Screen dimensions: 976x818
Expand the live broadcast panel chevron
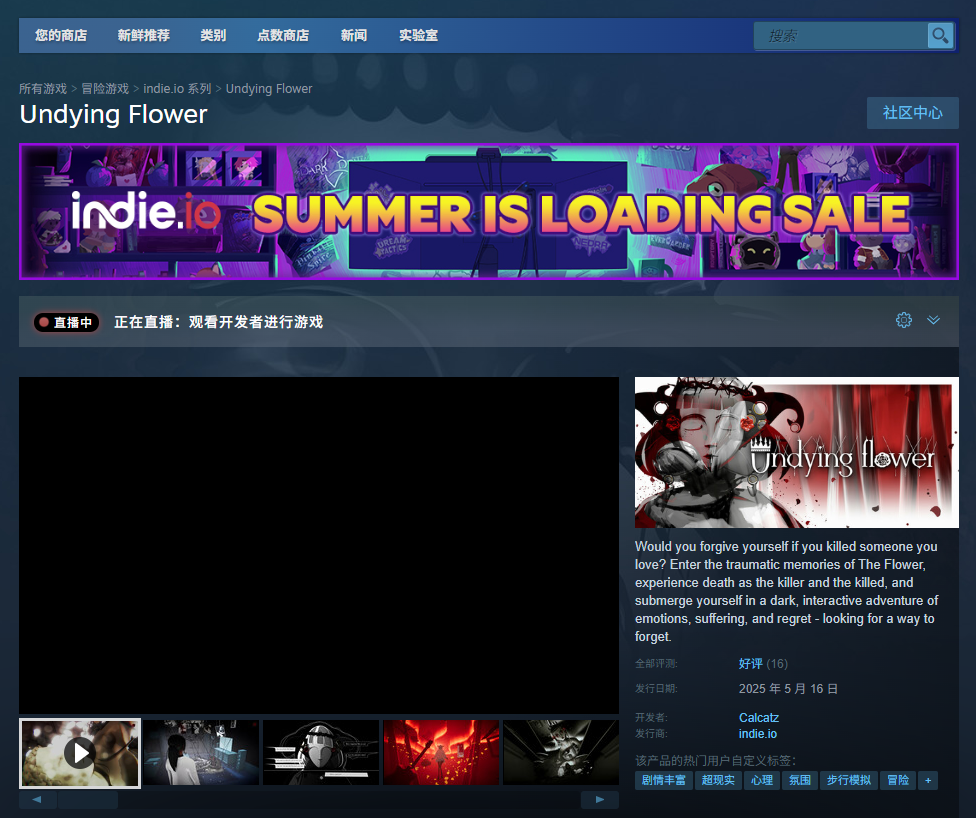(x=933, y=320)
